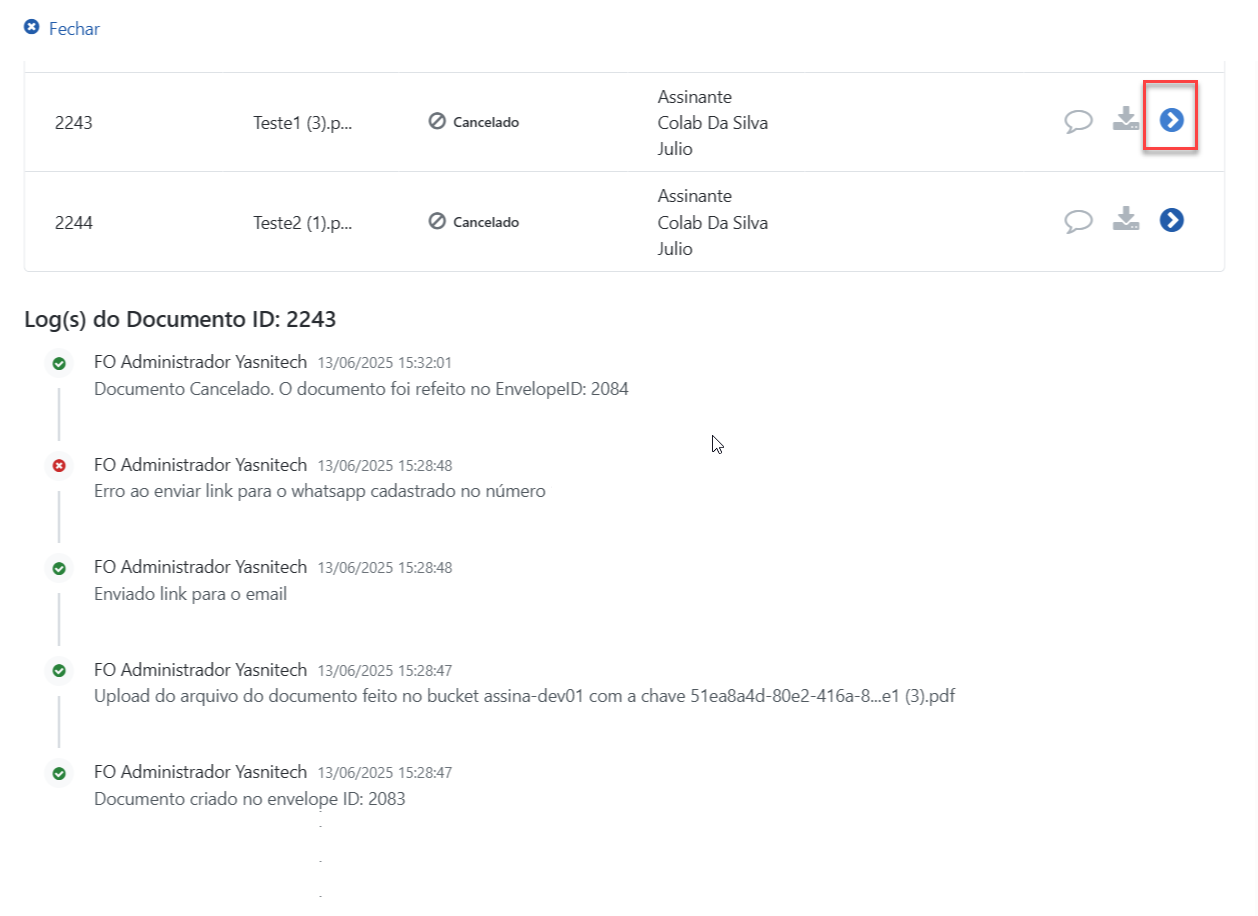Click the X icon beside Fechar

click(31, 28)
